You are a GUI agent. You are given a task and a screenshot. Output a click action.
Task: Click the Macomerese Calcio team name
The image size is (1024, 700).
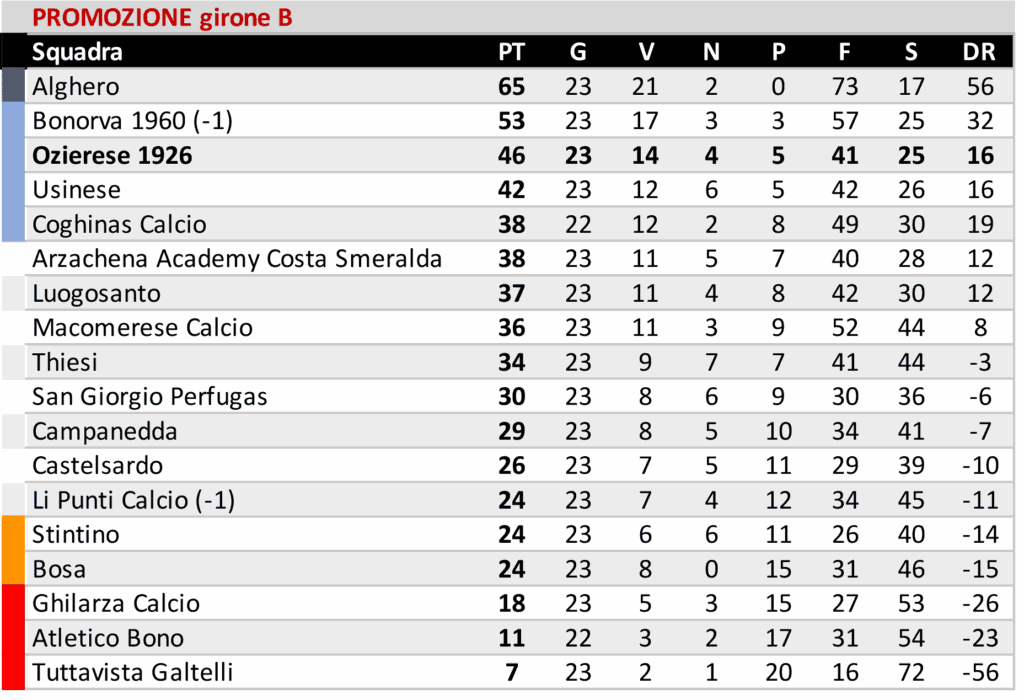(x=142, y=328)
